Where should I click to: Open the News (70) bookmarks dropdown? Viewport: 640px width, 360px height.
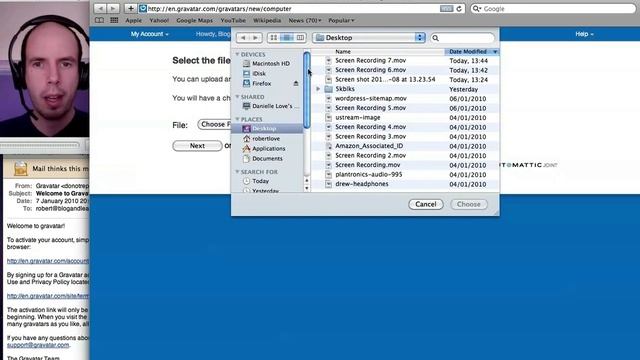coord(304,20)
